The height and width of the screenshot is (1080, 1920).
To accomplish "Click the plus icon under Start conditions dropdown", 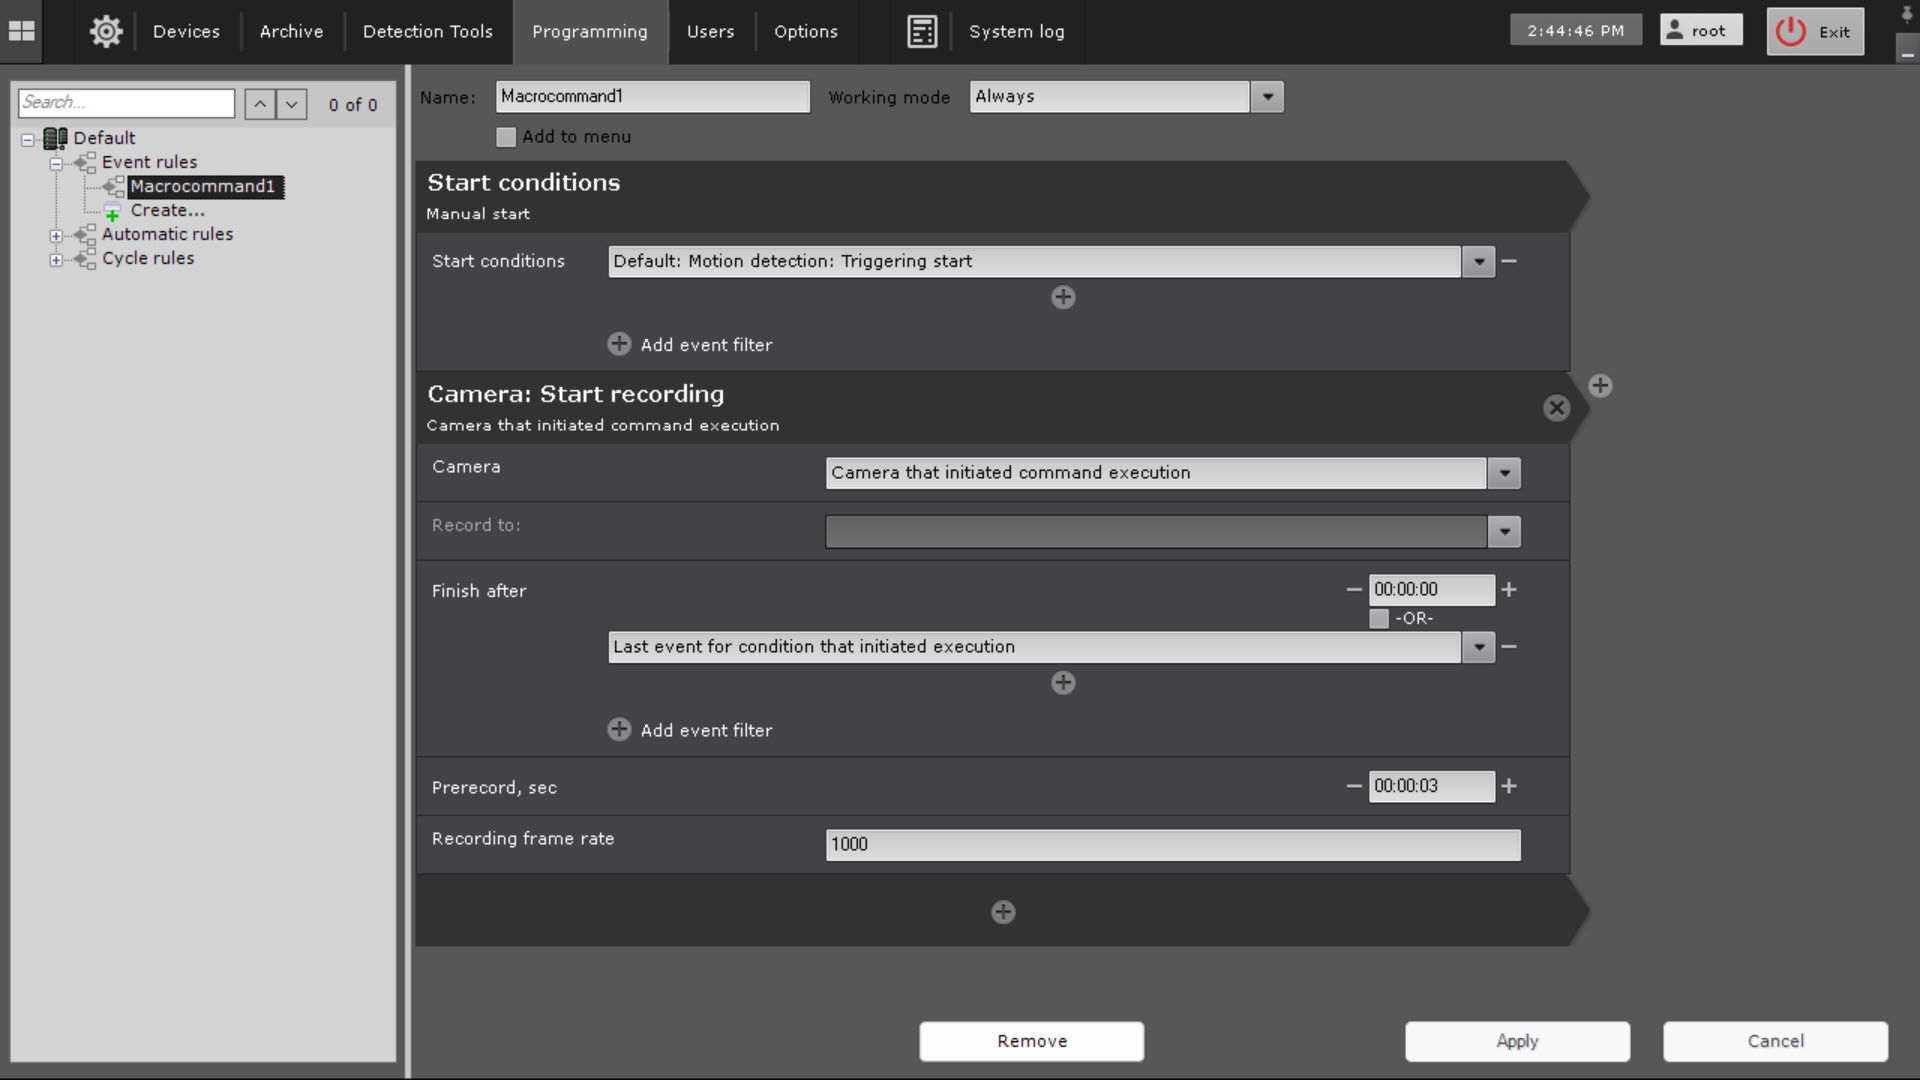I will 1063,297.
